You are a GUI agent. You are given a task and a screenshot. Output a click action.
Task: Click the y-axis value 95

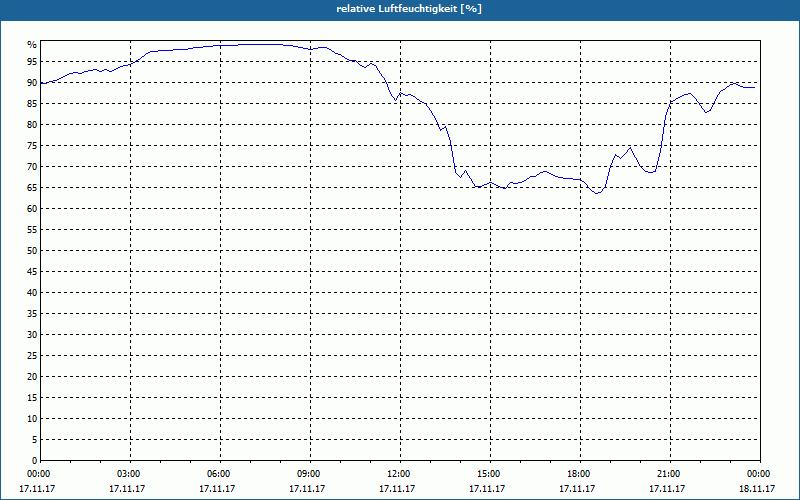tap(32, 62)
